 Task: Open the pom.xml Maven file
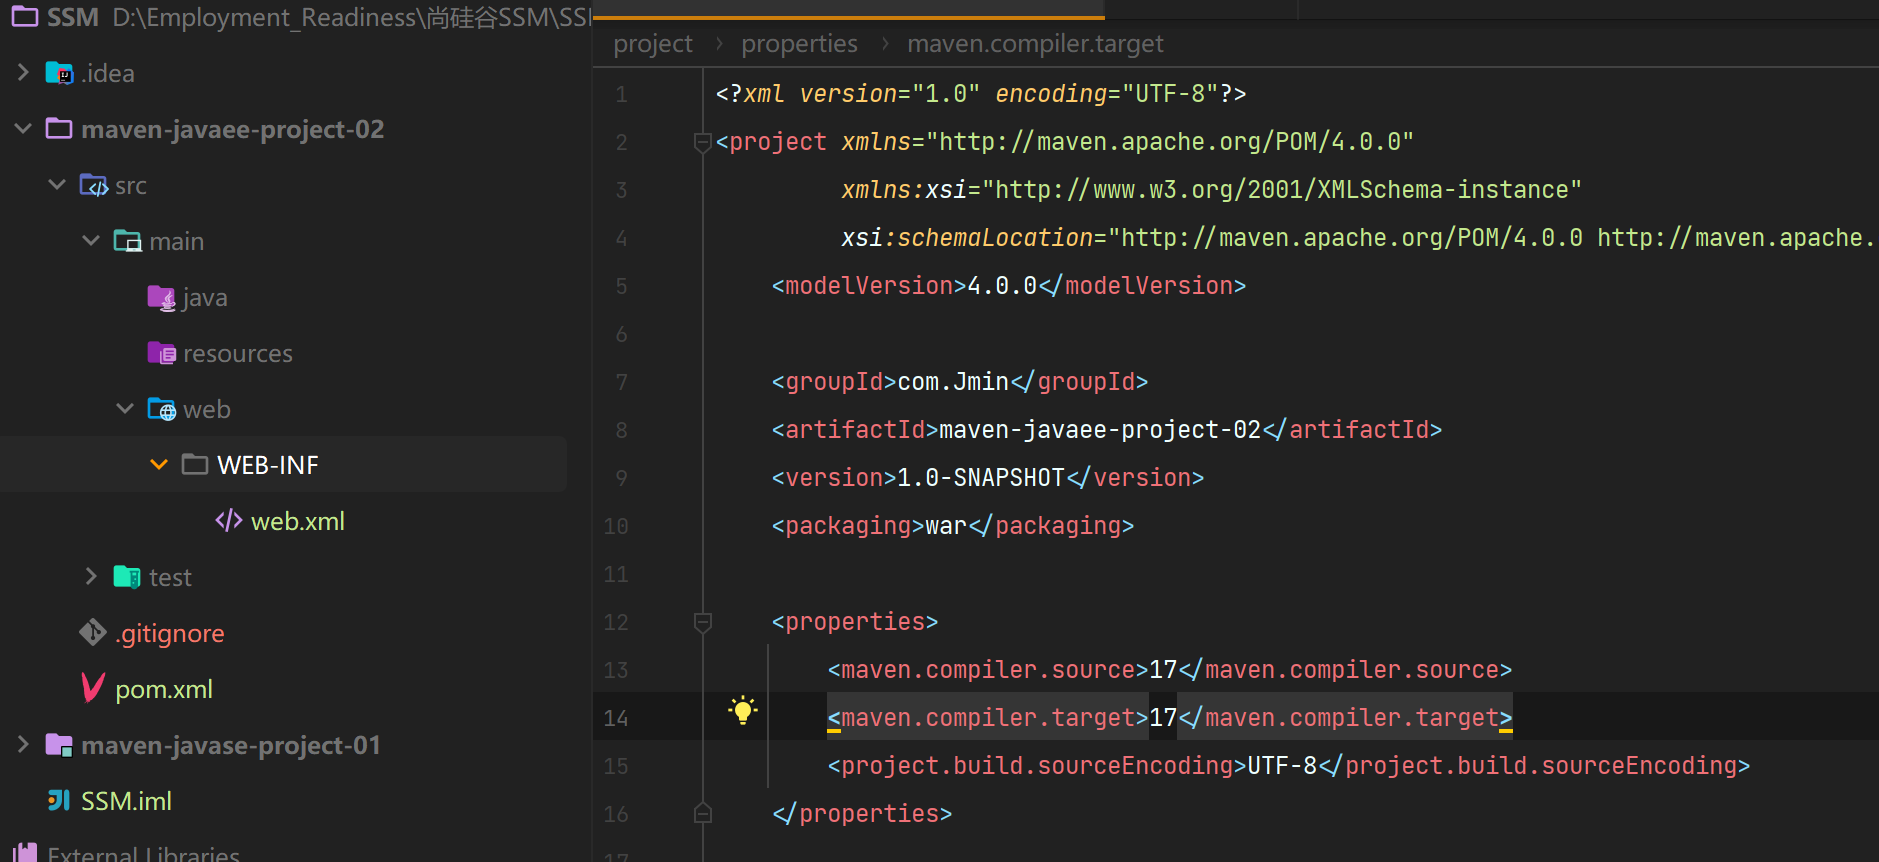point(164,689)
